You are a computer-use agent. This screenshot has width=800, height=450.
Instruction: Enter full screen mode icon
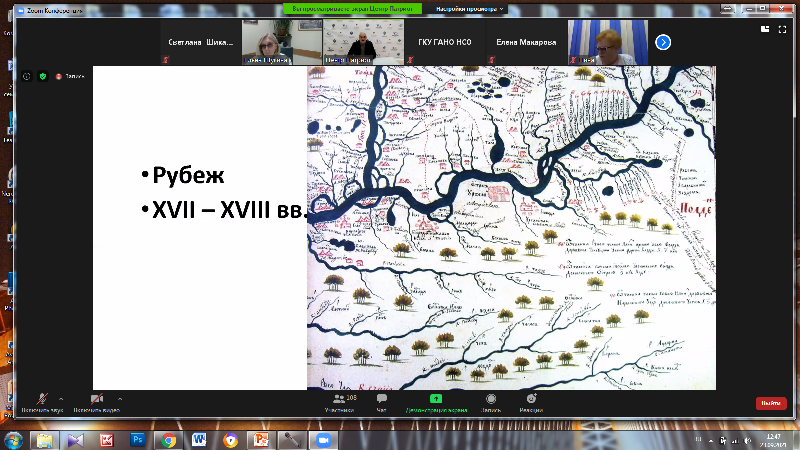point(782,30)
